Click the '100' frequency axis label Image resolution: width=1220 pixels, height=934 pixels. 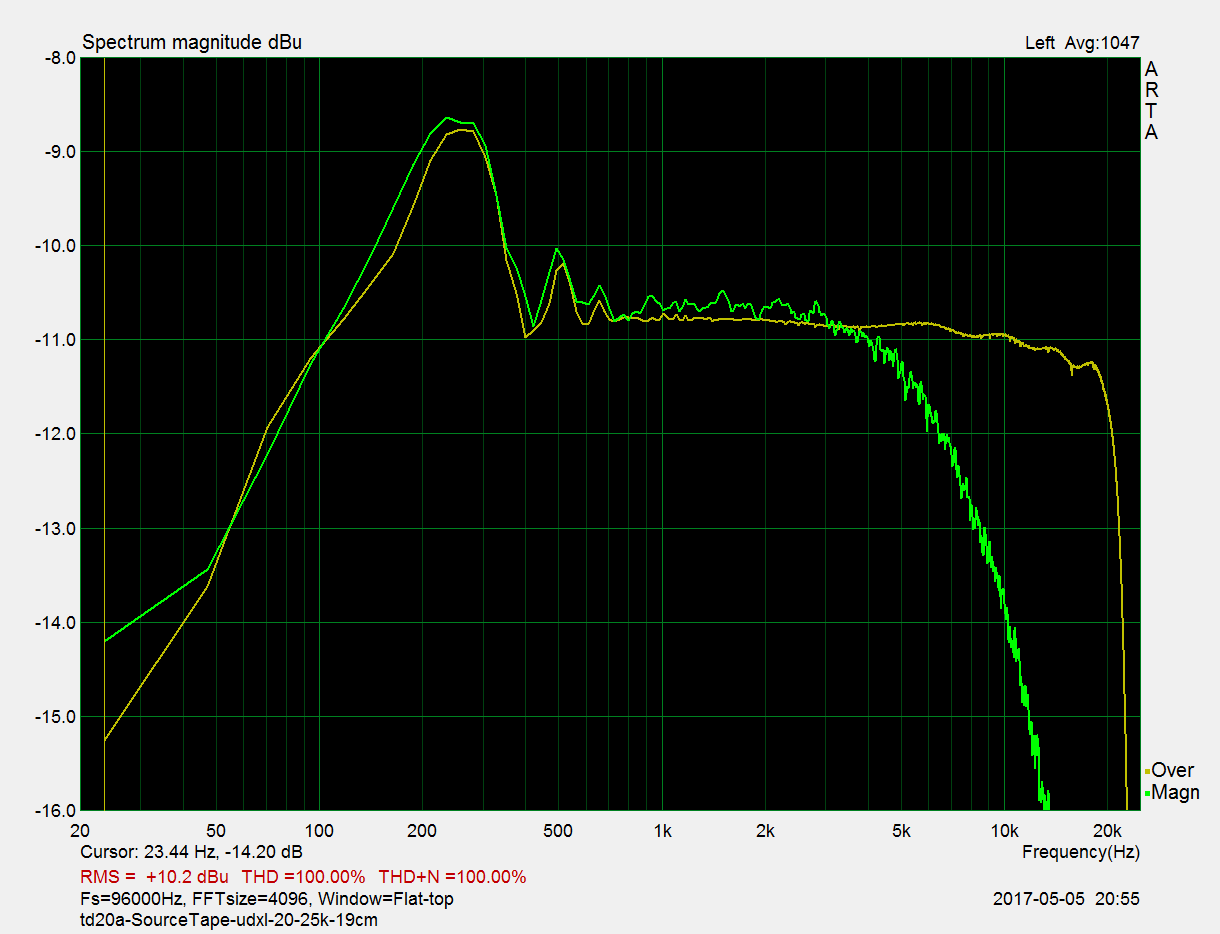[x=319, y=831]
